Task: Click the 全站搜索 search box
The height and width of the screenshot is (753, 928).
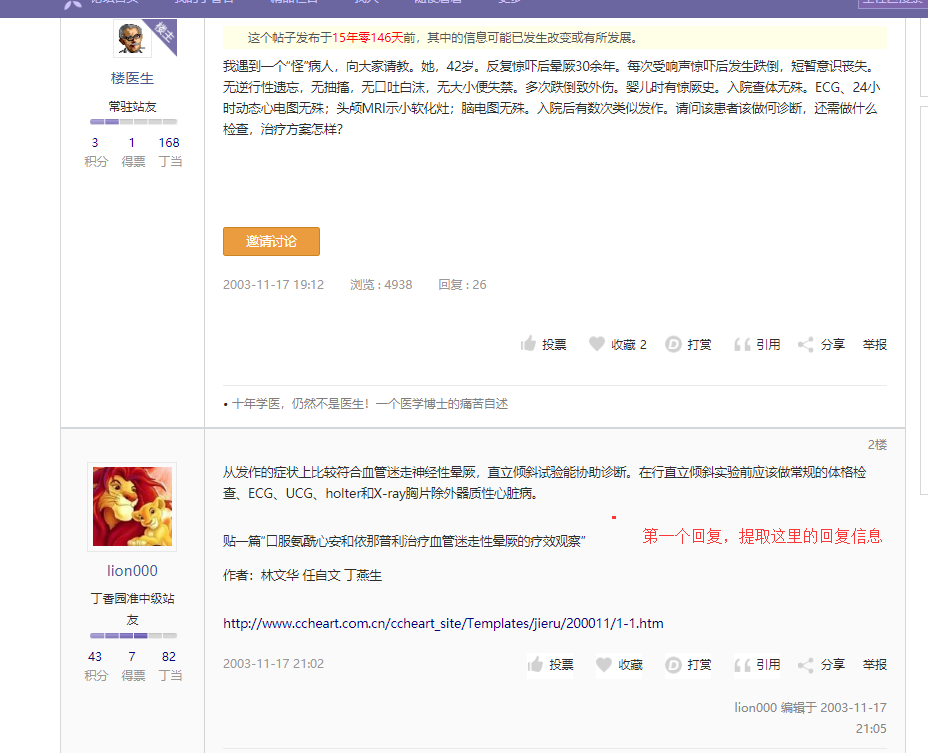Action: pos(894,3)
